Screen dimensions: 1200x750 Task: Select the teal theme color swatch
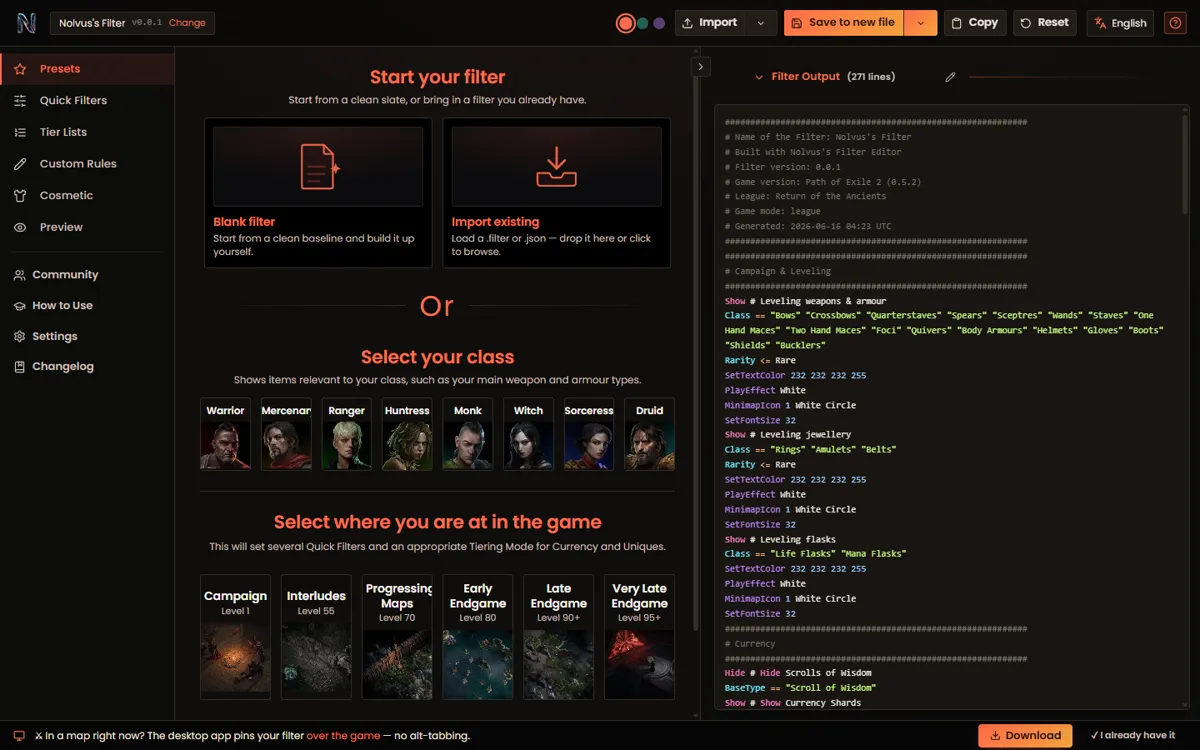643,23
